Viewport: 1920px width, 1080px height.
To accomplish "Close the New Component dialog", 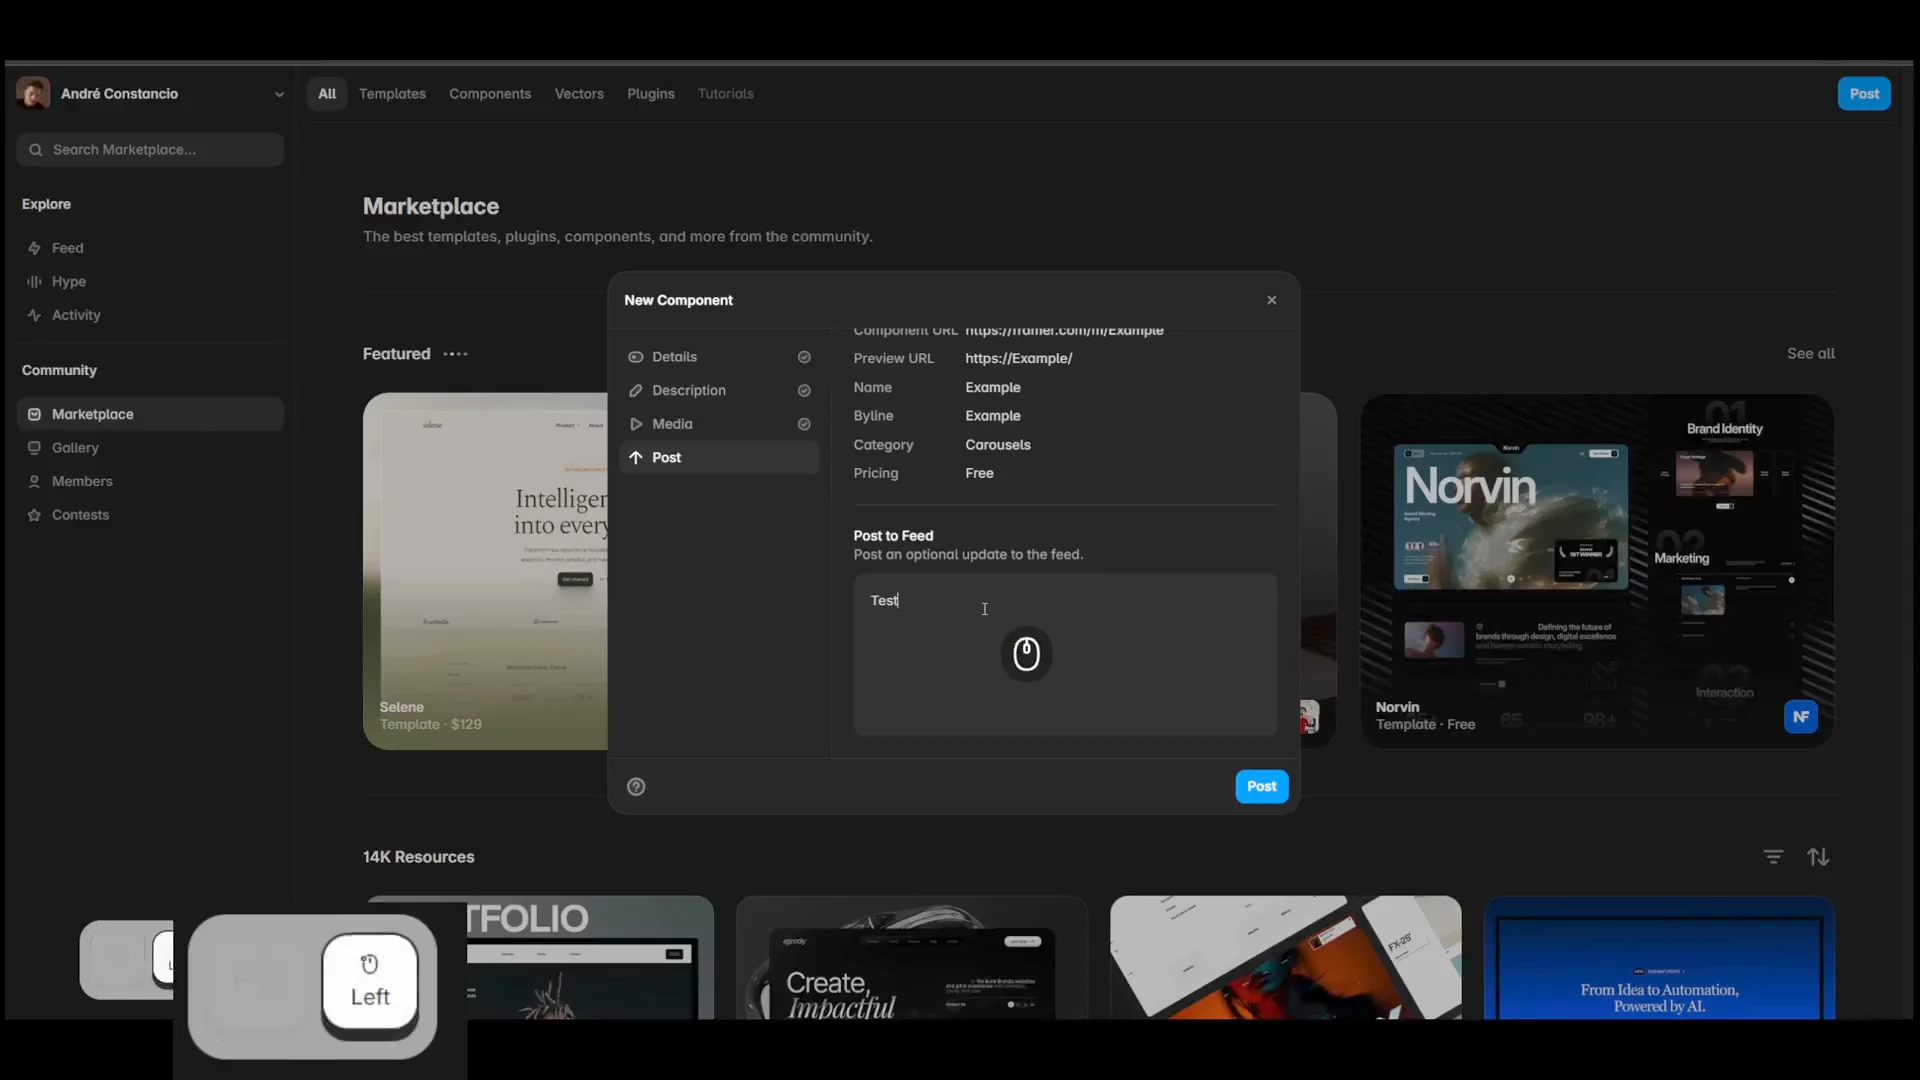I will click(1272, 300).
